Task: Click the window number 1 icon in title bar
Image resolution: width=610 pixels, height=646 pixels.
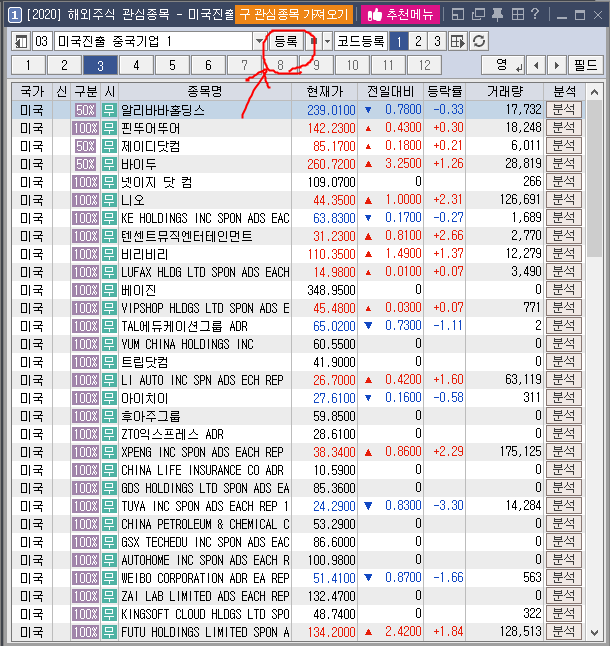Action: [14, 15]
